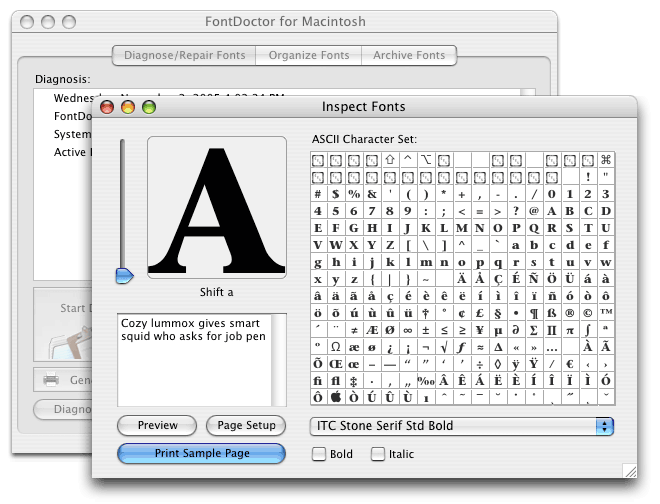
Task: Choose the copyright symbol cell
Action: click(588, 313)
